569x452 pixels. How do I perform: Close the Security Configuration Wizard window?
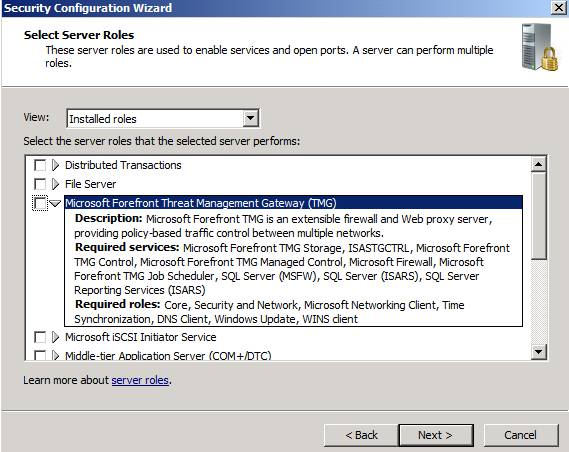click(x=559, y=8)
